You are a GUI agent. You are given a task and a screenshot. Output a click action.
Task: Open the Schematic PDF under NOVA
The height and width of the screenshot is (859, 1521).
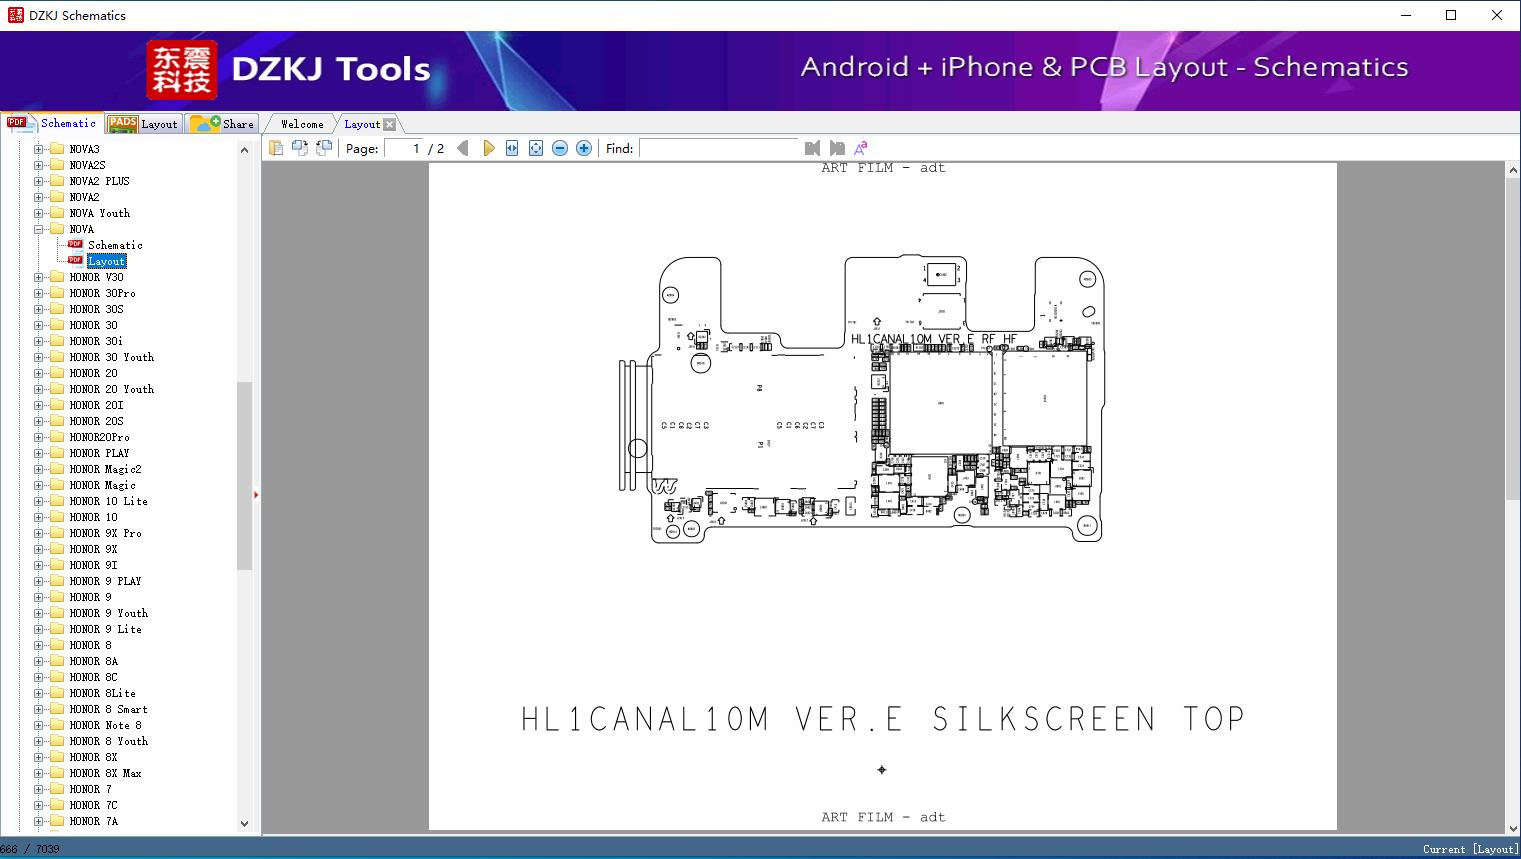pos(115,245)
